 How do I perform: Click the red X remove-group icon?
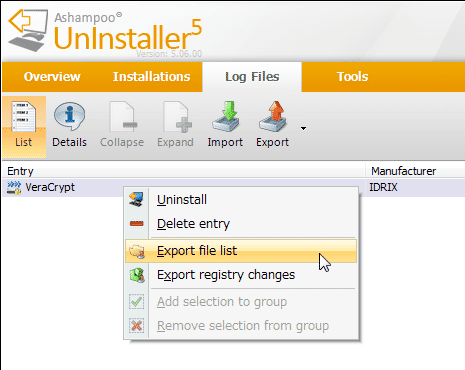pos(137,326)
